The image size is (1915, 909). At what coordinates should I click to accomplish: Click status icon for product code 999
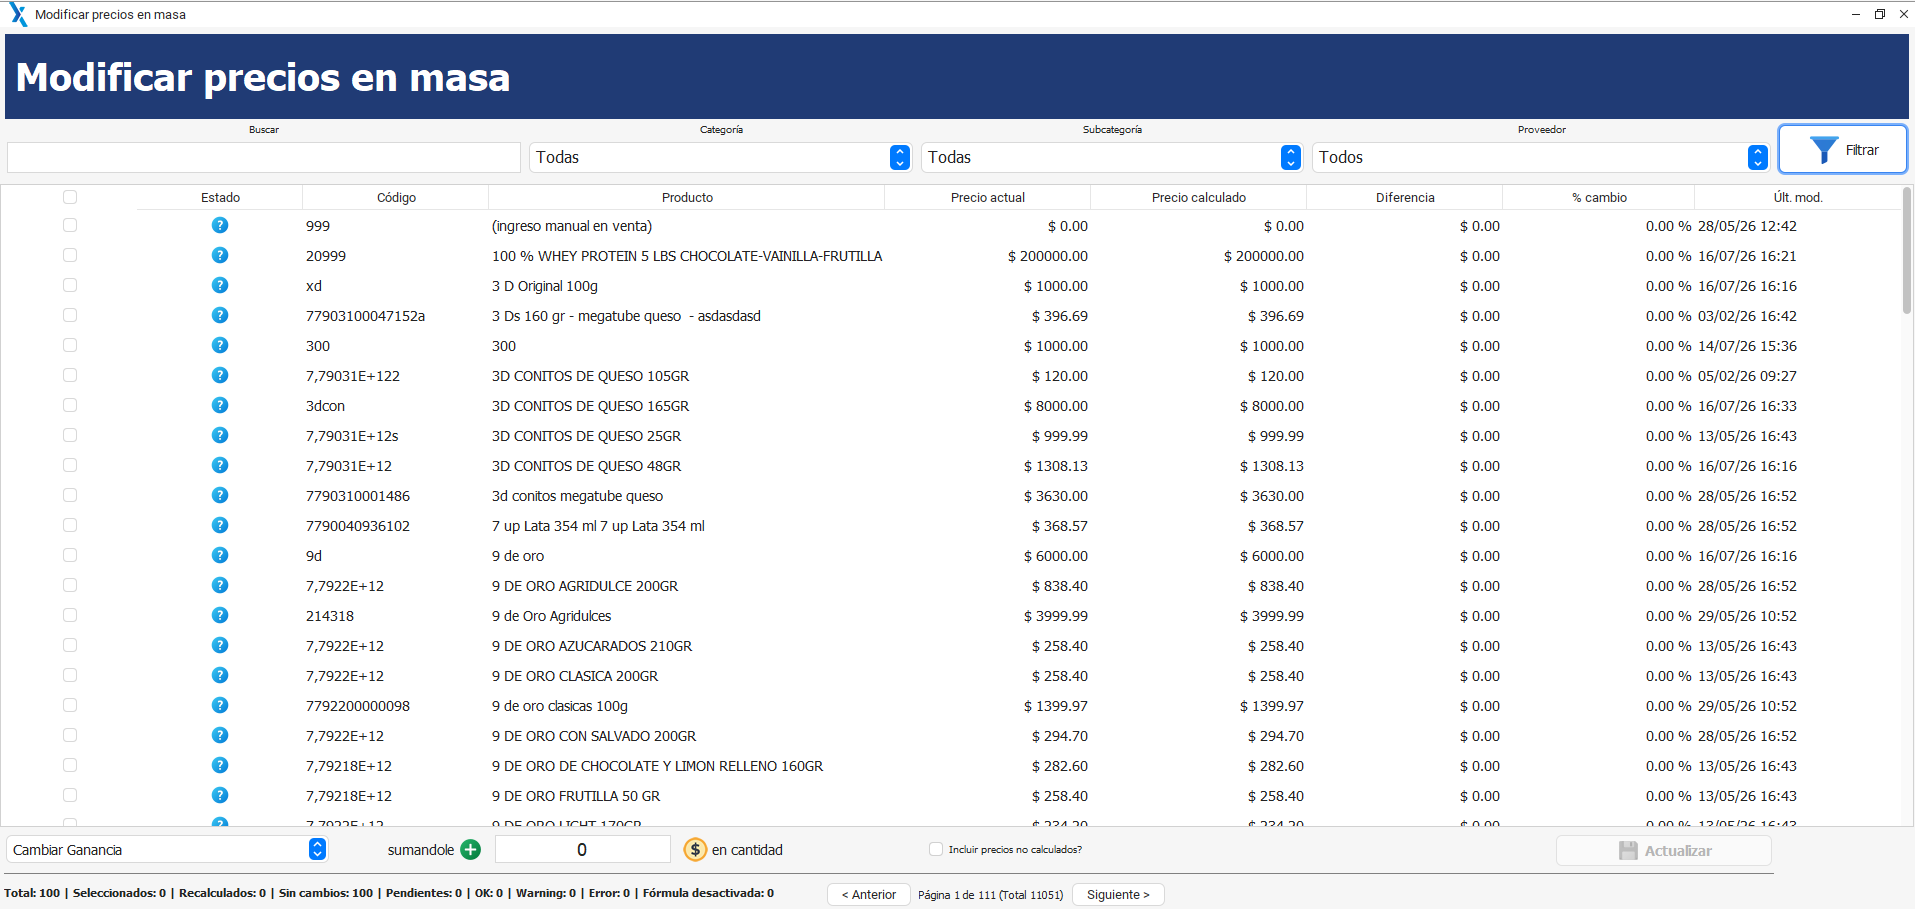click(x=220, y=226)
